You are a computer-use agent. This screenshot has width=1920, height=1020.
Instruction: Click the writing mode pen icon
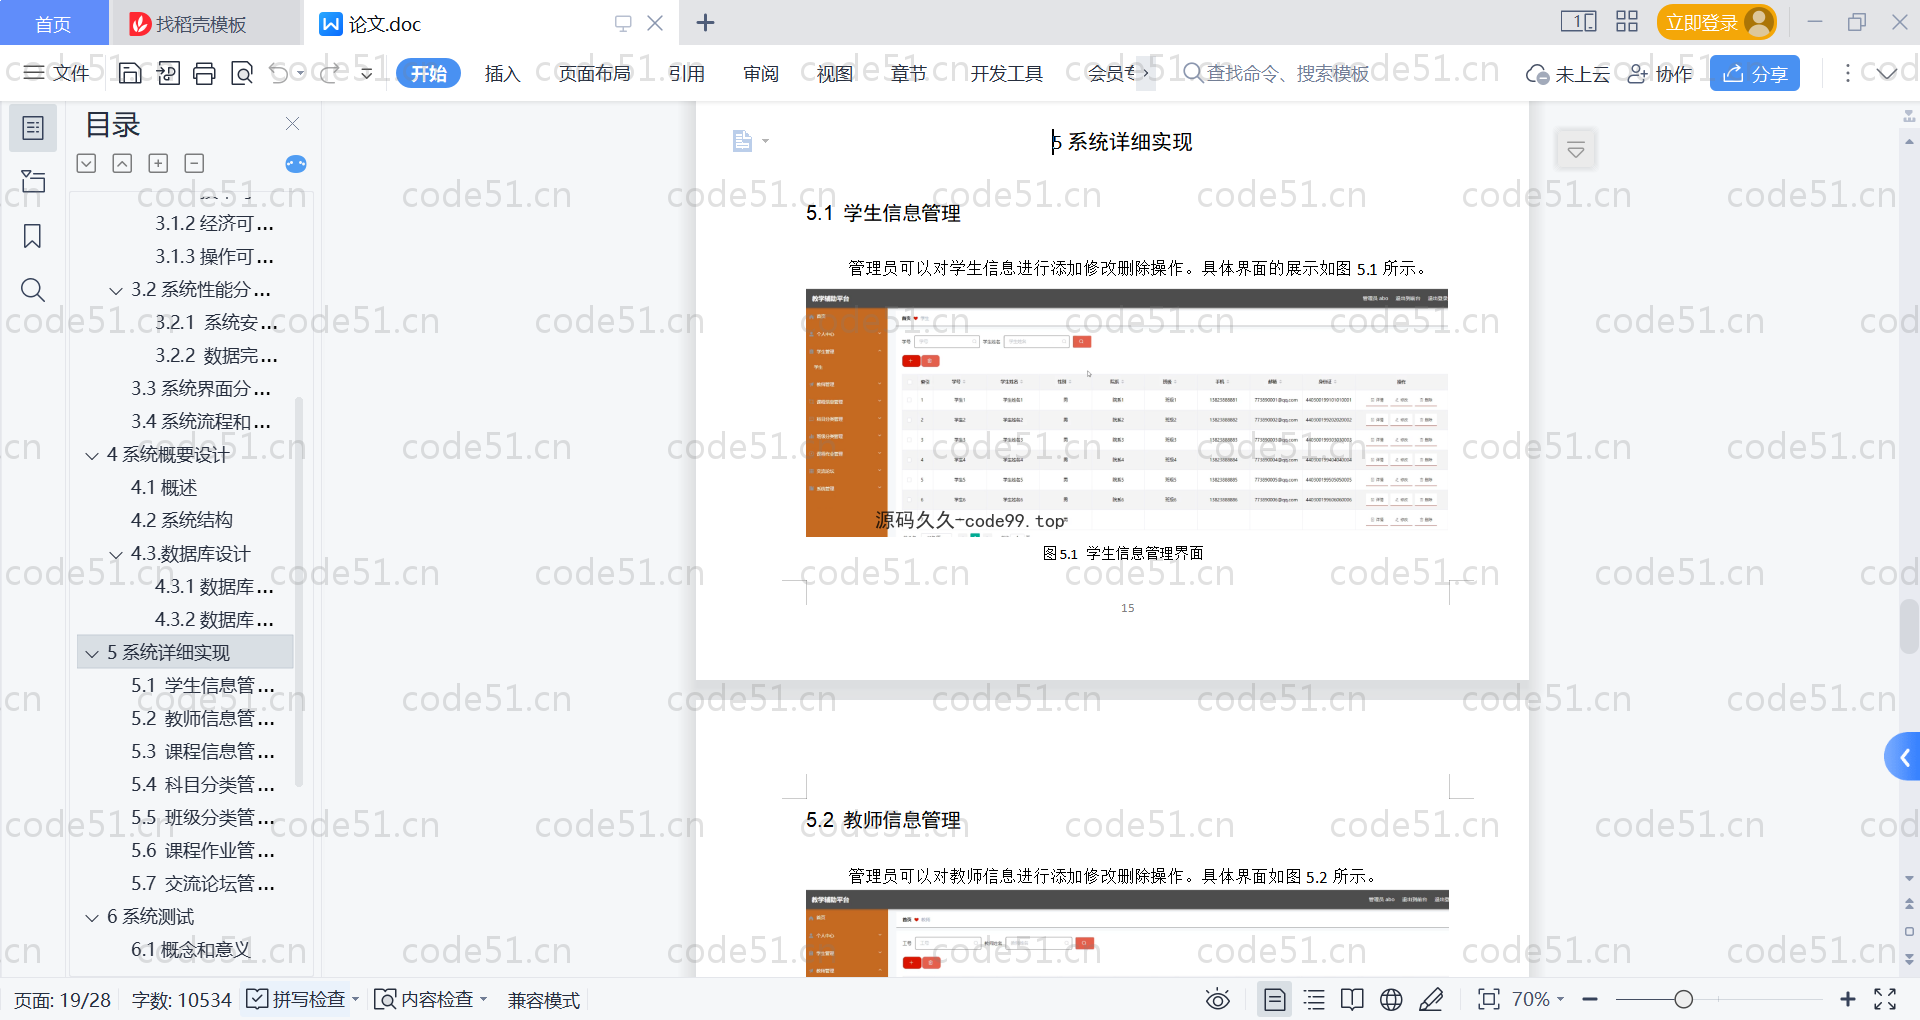click(1431, 999)
